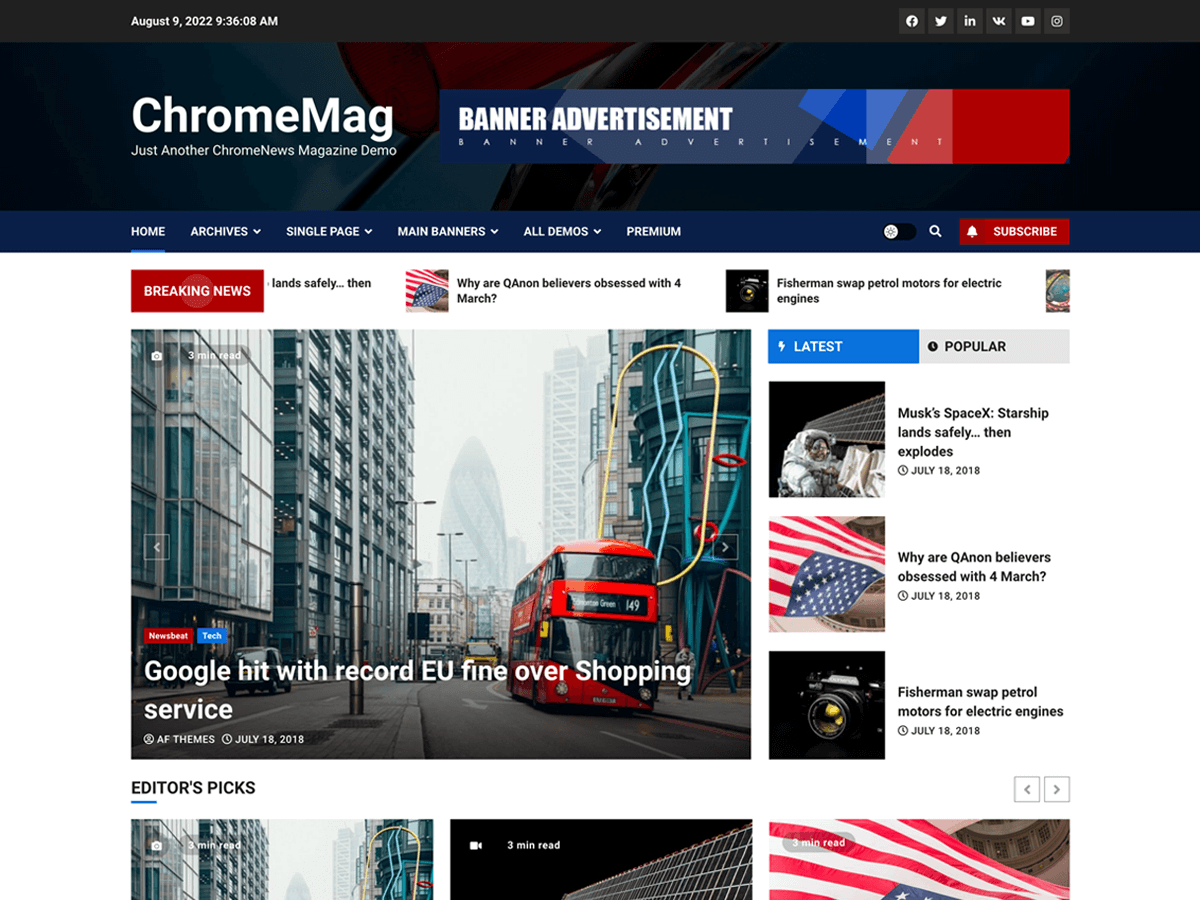This screenshot has width=1200, height=900.
Task: Select the Latest tab
Action: coord(842,346)
